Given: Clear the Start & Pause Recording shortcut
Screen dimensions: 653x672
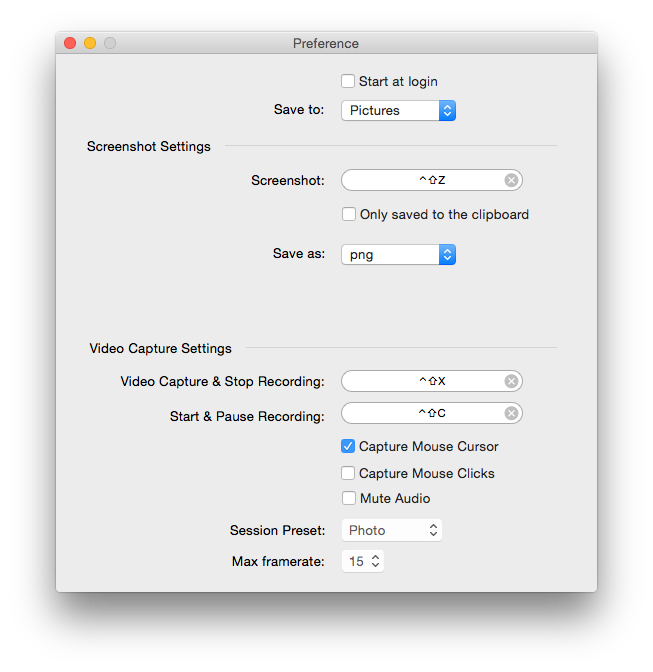Looking at the screenshot, I should pyautogui.click(x=511, y=413).
